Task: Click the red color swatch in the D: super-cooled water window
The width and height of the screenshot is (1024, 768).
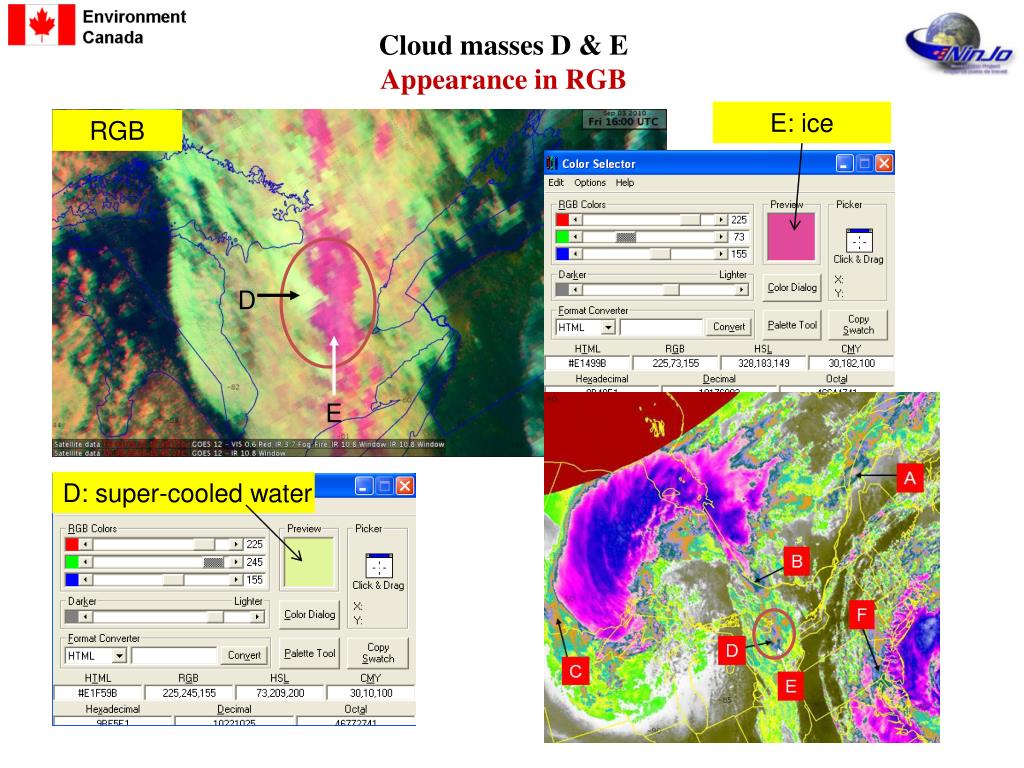Action: click(72, 544)
